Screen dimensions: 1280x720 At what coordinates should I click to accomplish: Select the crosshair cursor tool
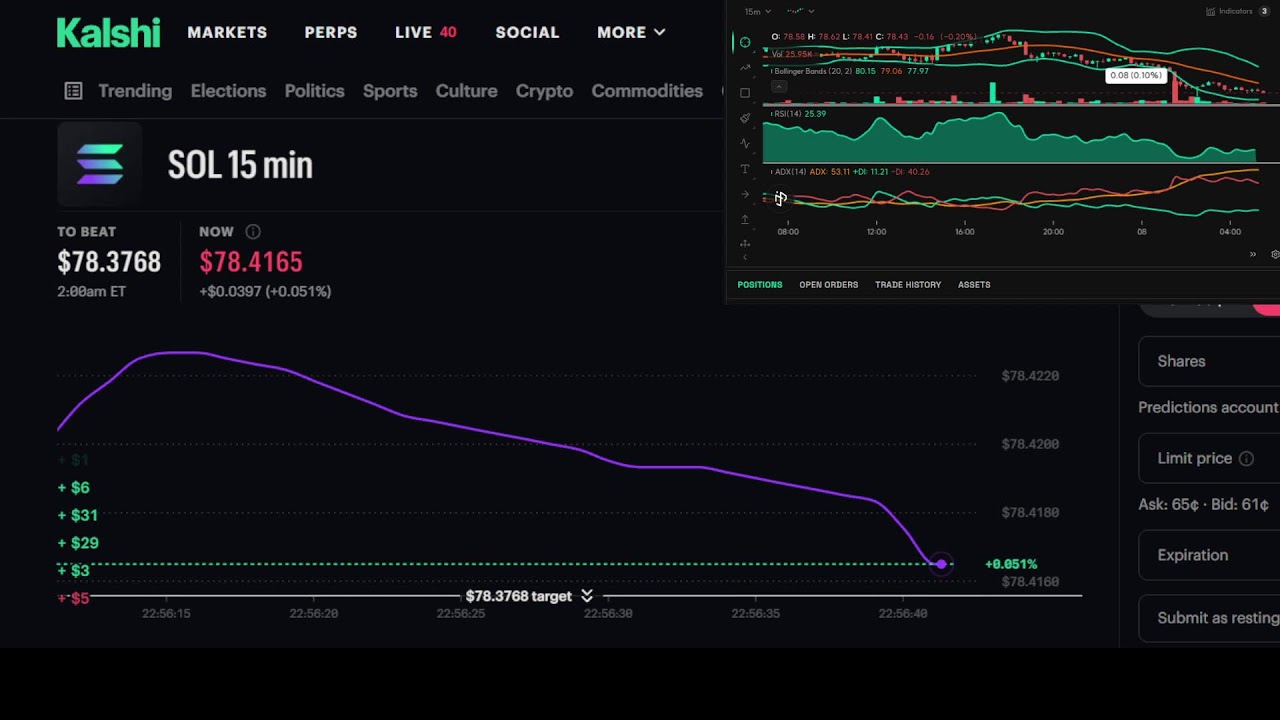[745, 42]
